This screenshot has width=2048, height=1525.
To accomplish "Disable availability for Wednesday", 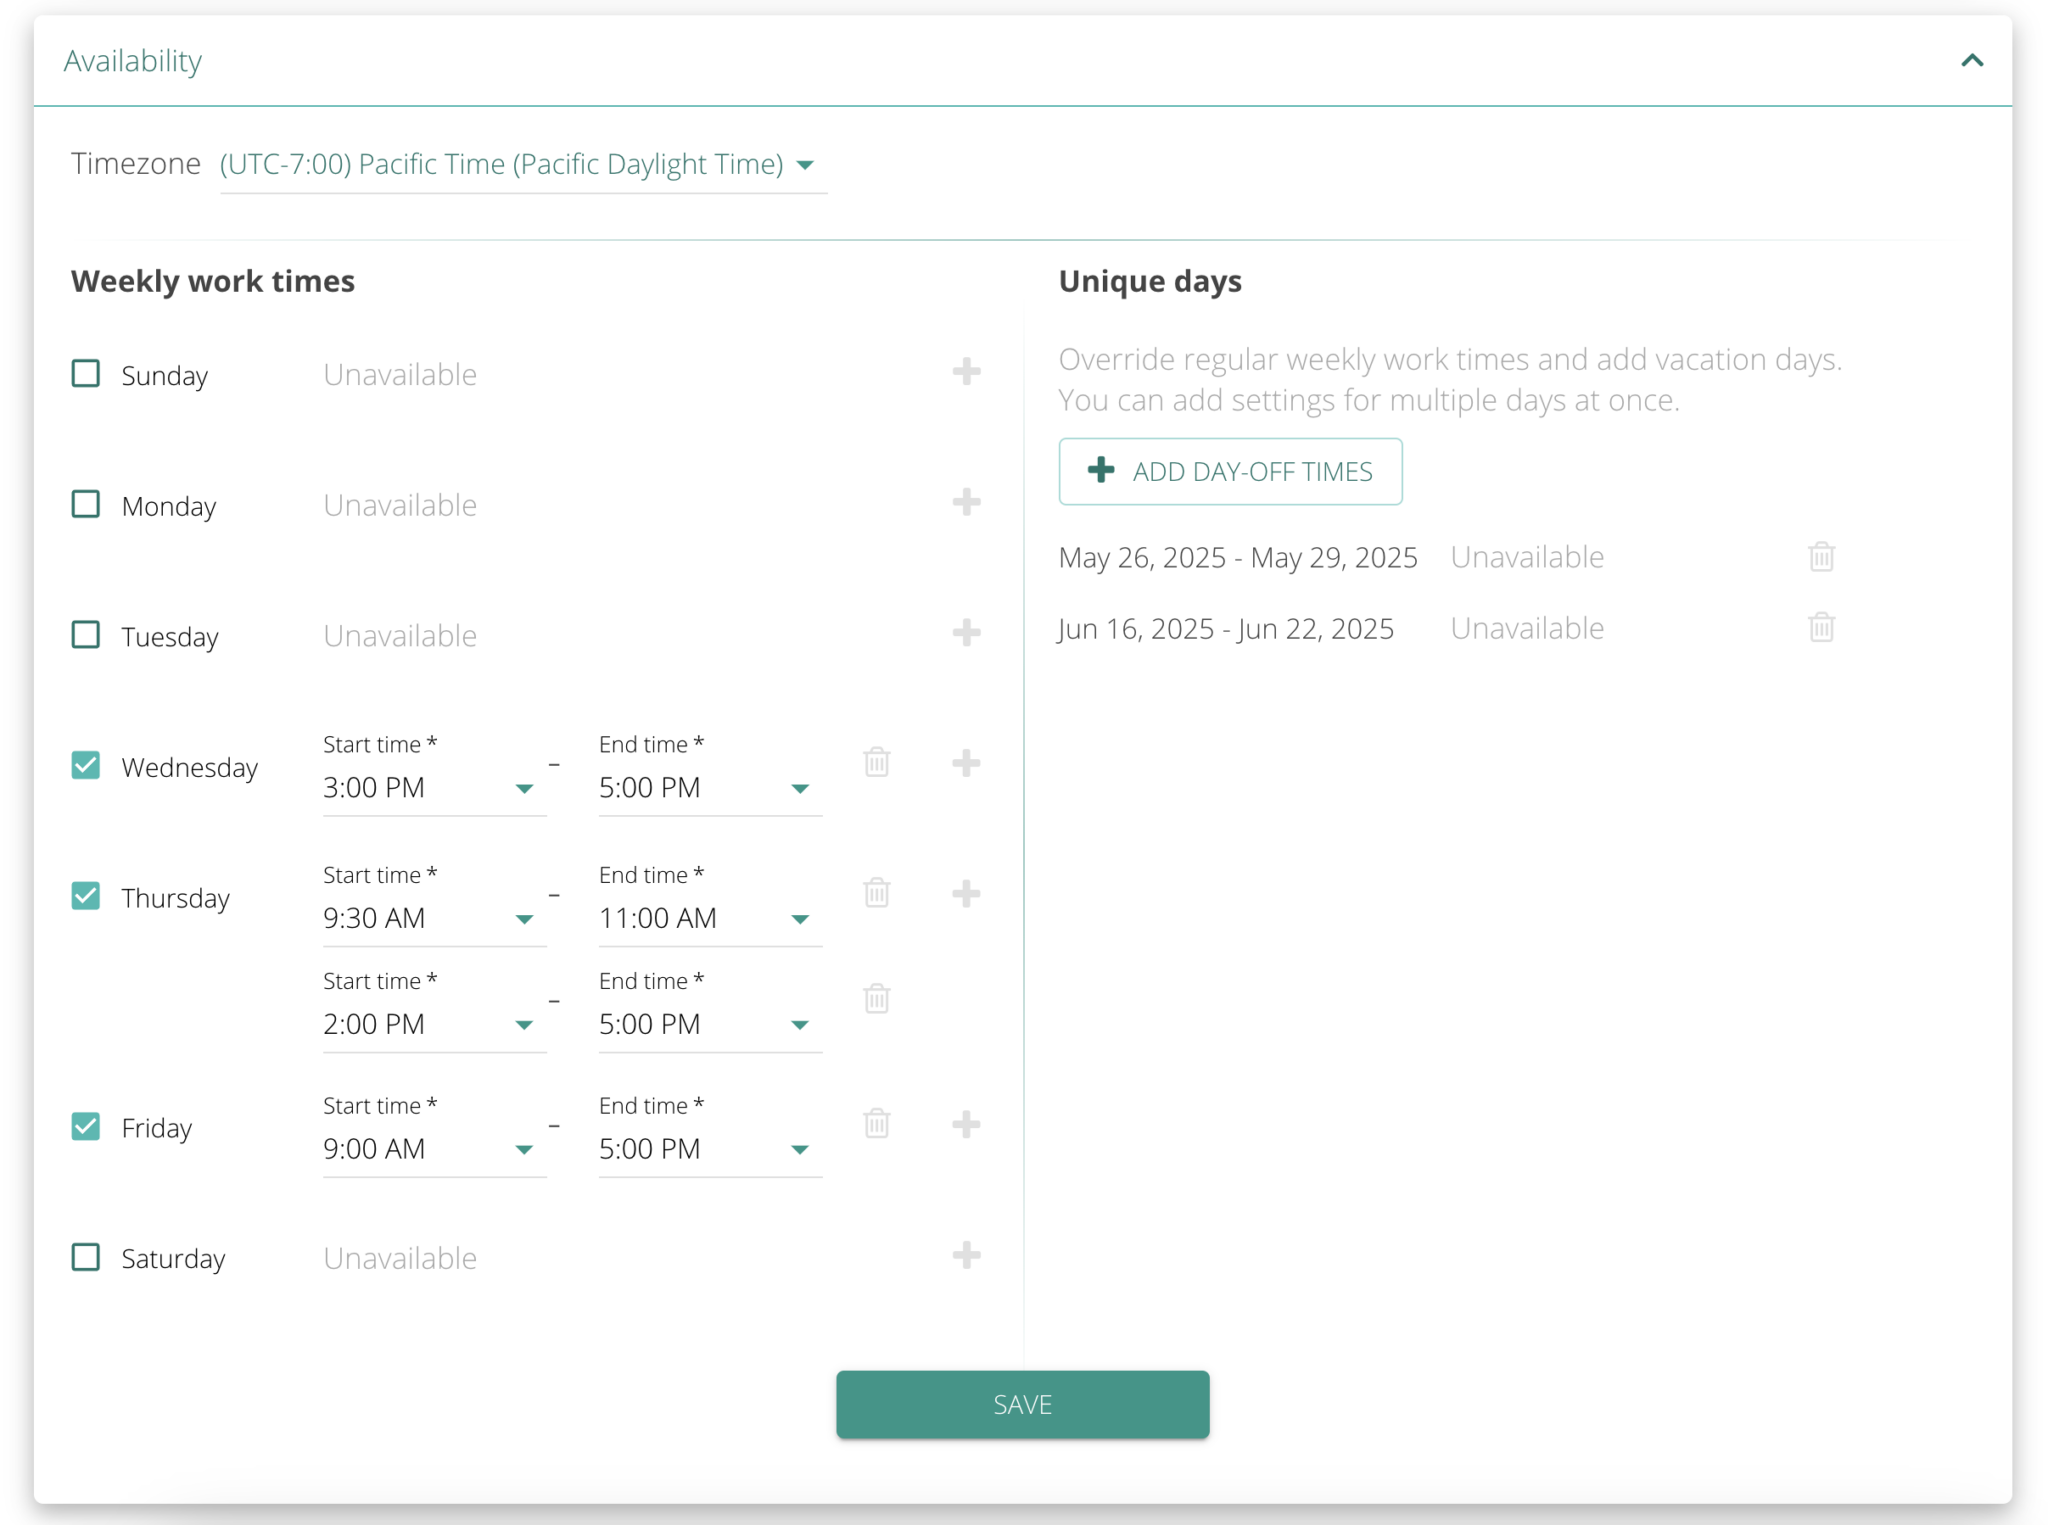I will (85, 764).
